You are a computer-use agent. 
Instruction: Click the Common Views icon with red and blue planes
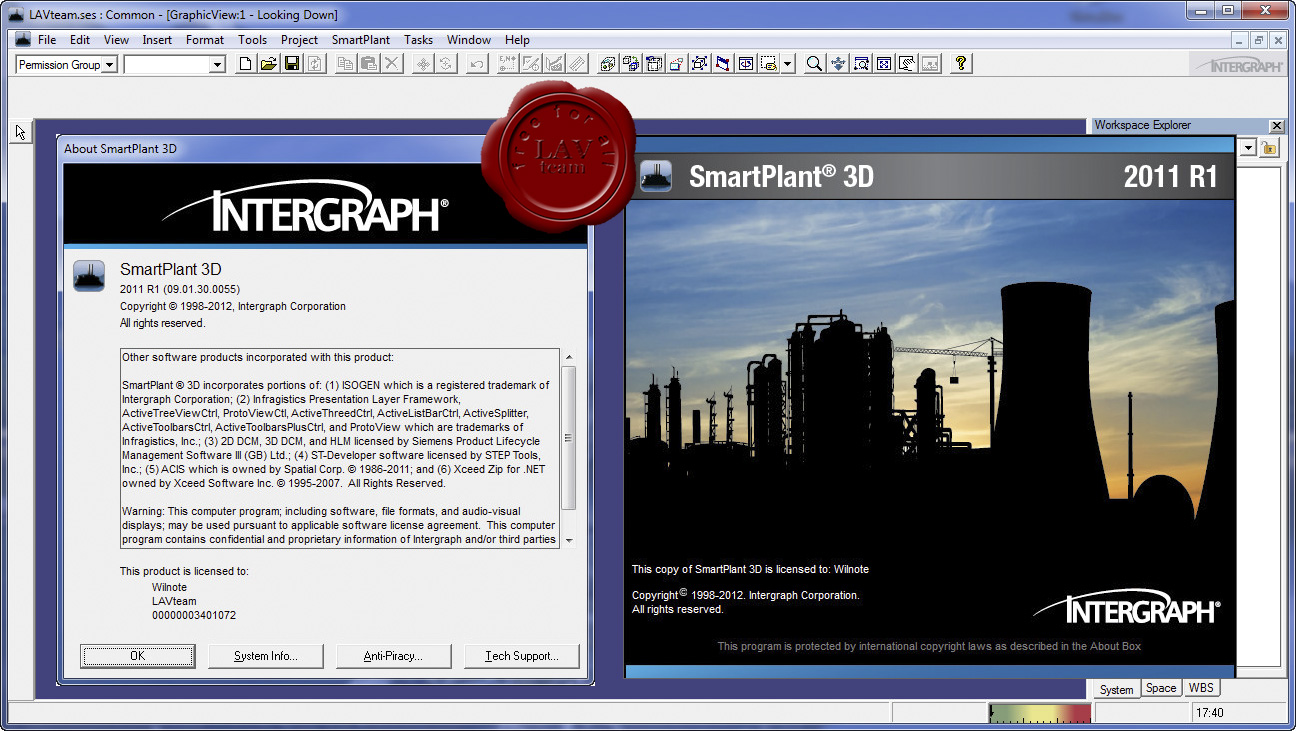point(723,64)
